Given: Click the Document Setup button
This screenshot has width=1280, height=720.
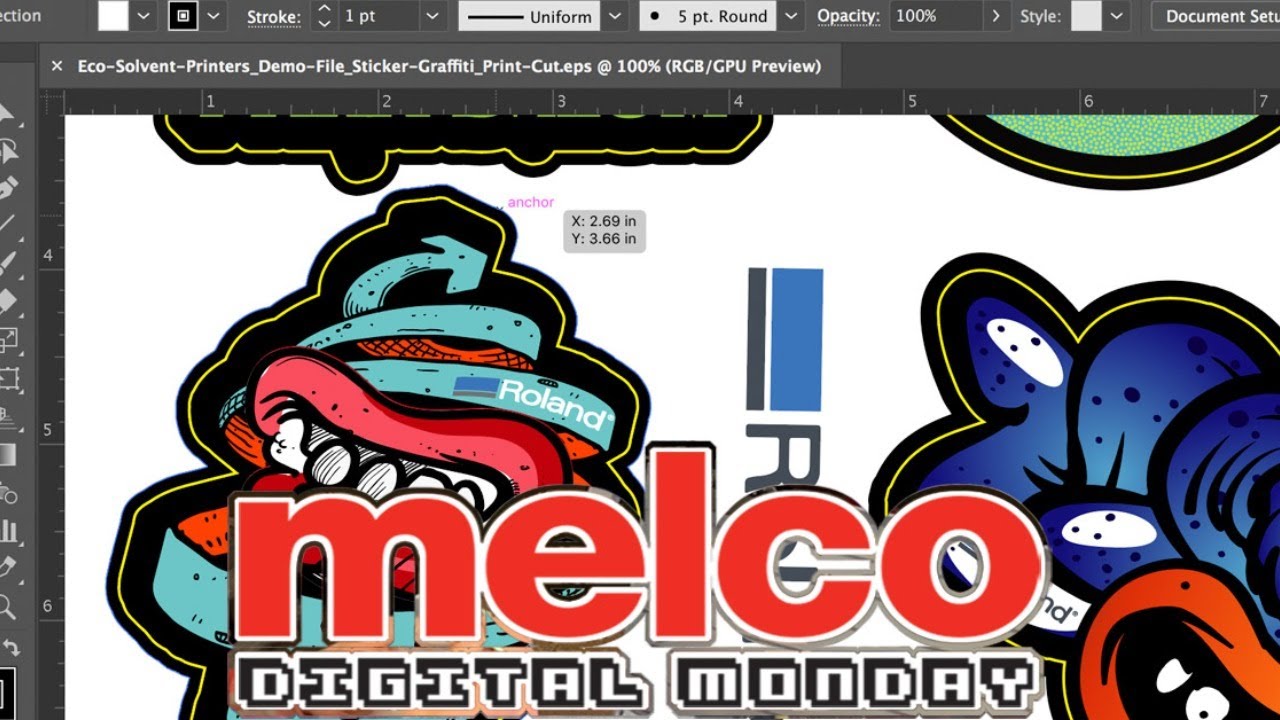Looking at the screenshot, I should [x=1216, y=16].
